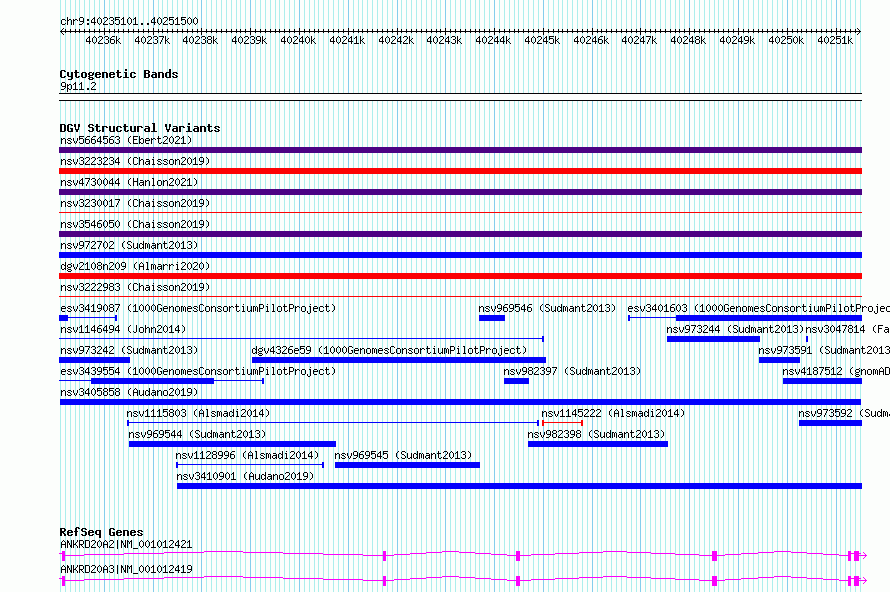
Task: Open the nsv4730044 (Hanlon2021) variant label
Action: 129,182
